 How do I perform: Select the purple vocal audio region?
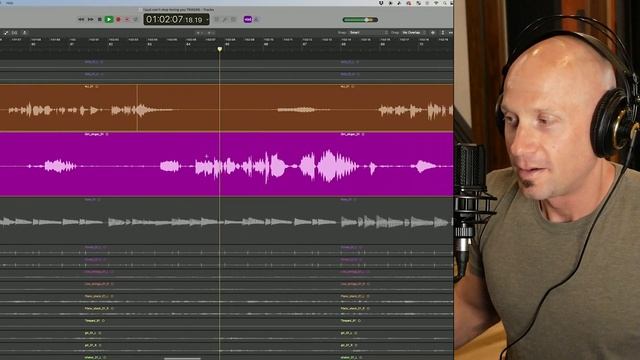point(227,164)
